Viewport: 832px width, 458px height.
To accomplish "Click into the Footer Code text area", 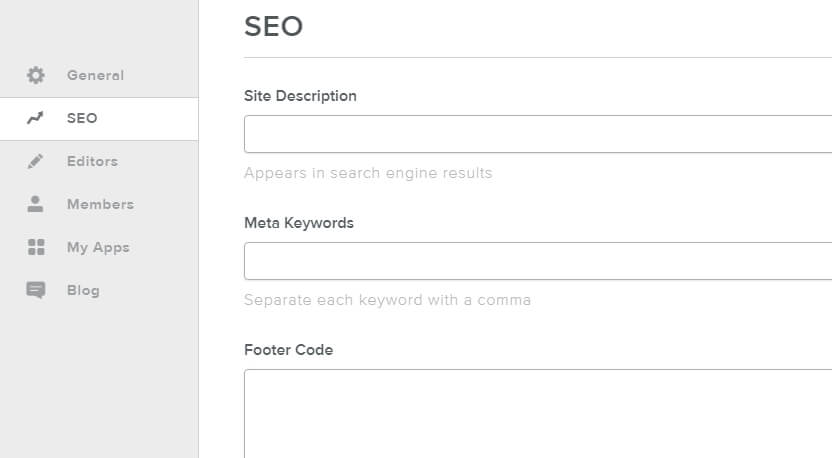I will tap(538, 412).
